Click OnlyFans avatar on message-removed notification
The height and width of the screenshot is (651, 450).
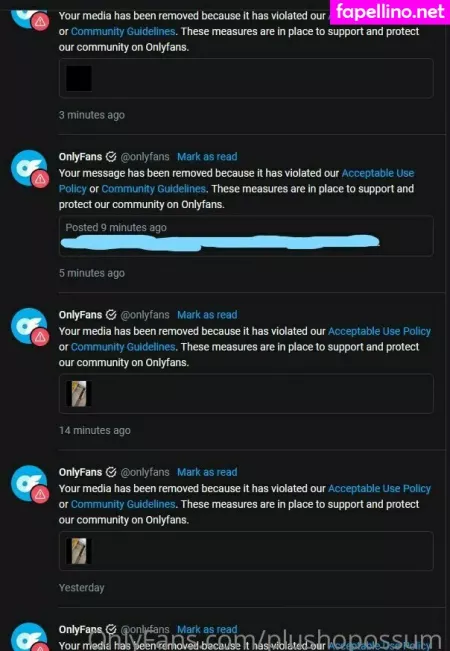click(x=29, y=168)
